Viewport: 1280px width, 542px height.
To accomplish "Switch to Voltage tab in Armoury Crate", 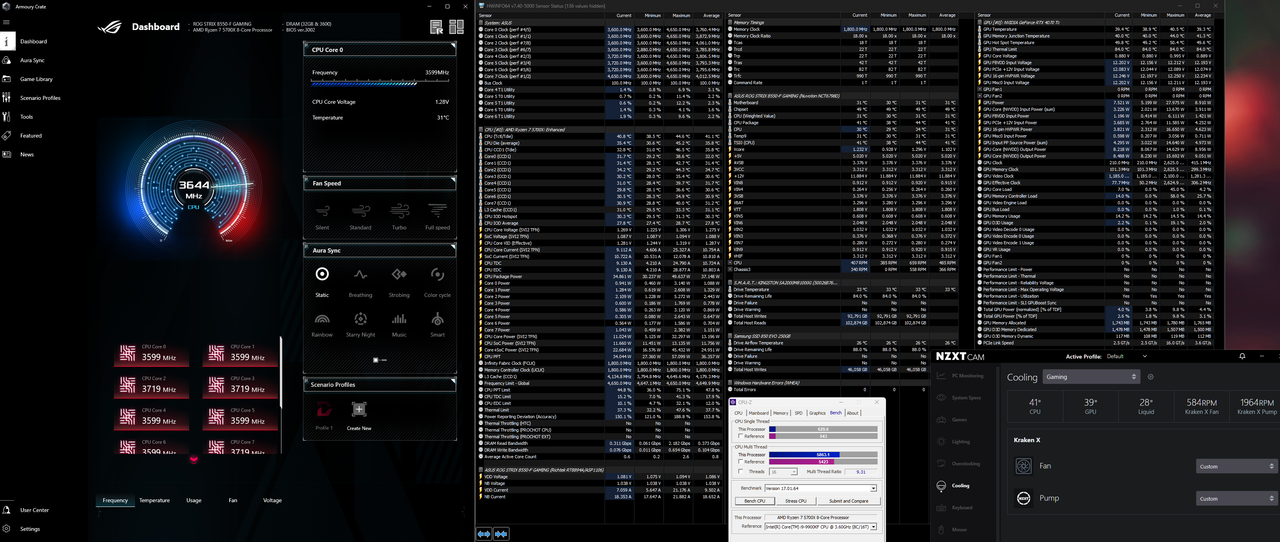I will point(272,500).
